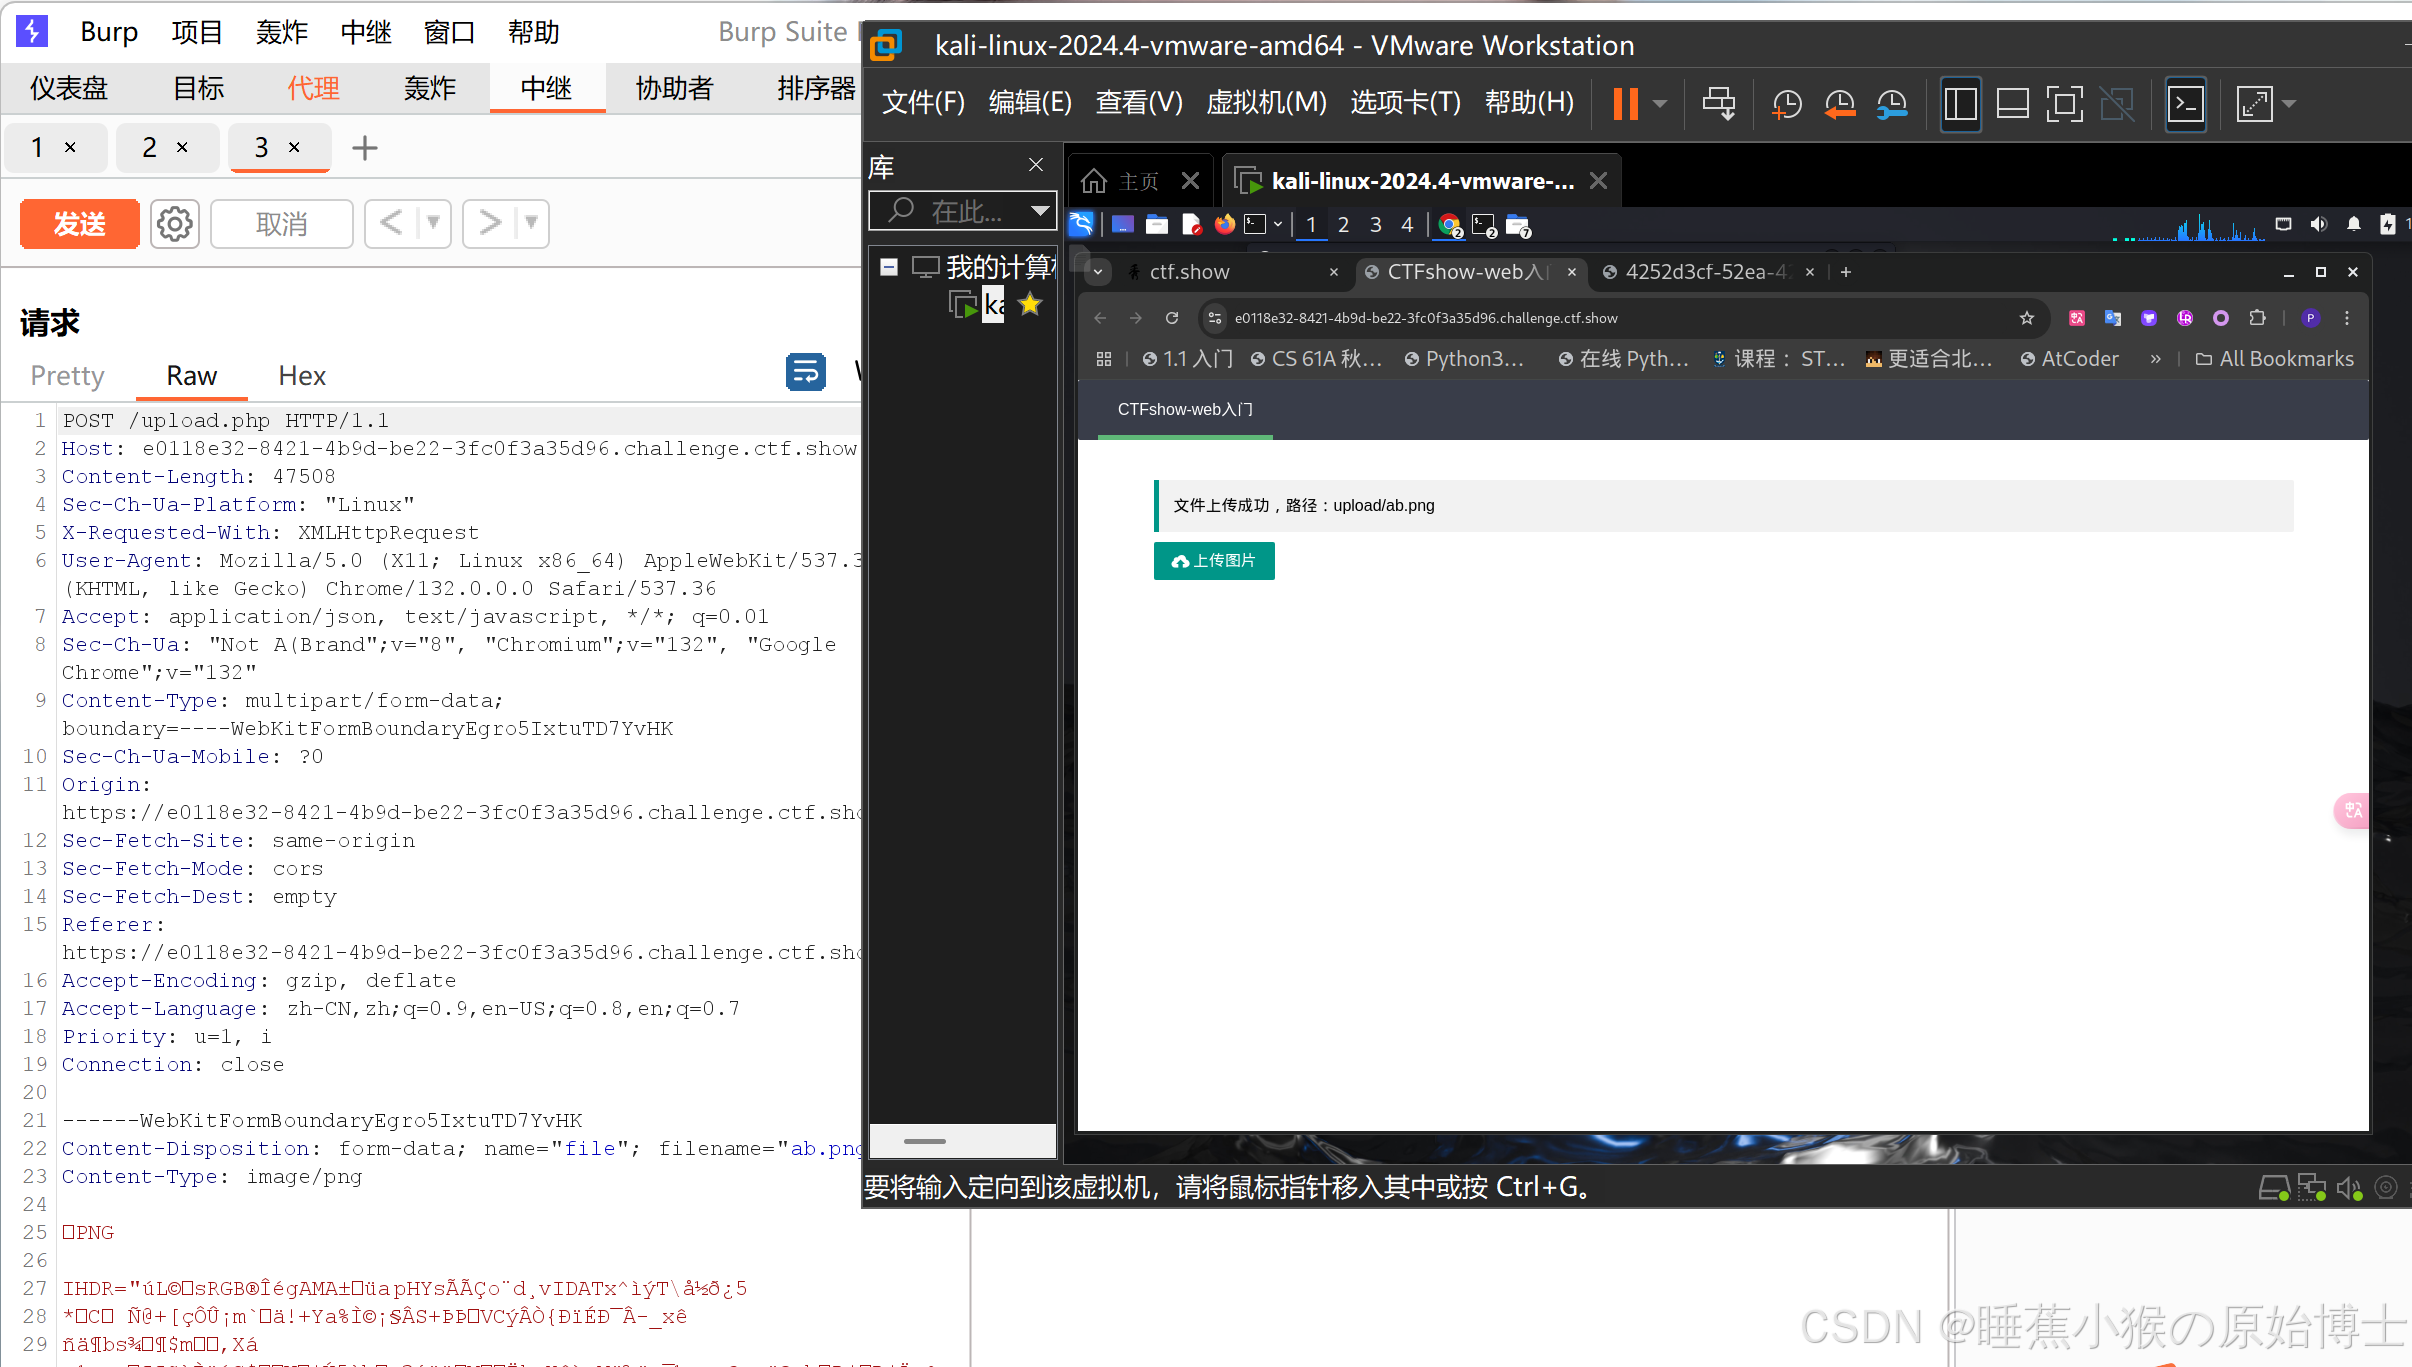Open the VM pause dropdown arrow
Screen dimensions: 2412x1367
tap(1660, 104)
